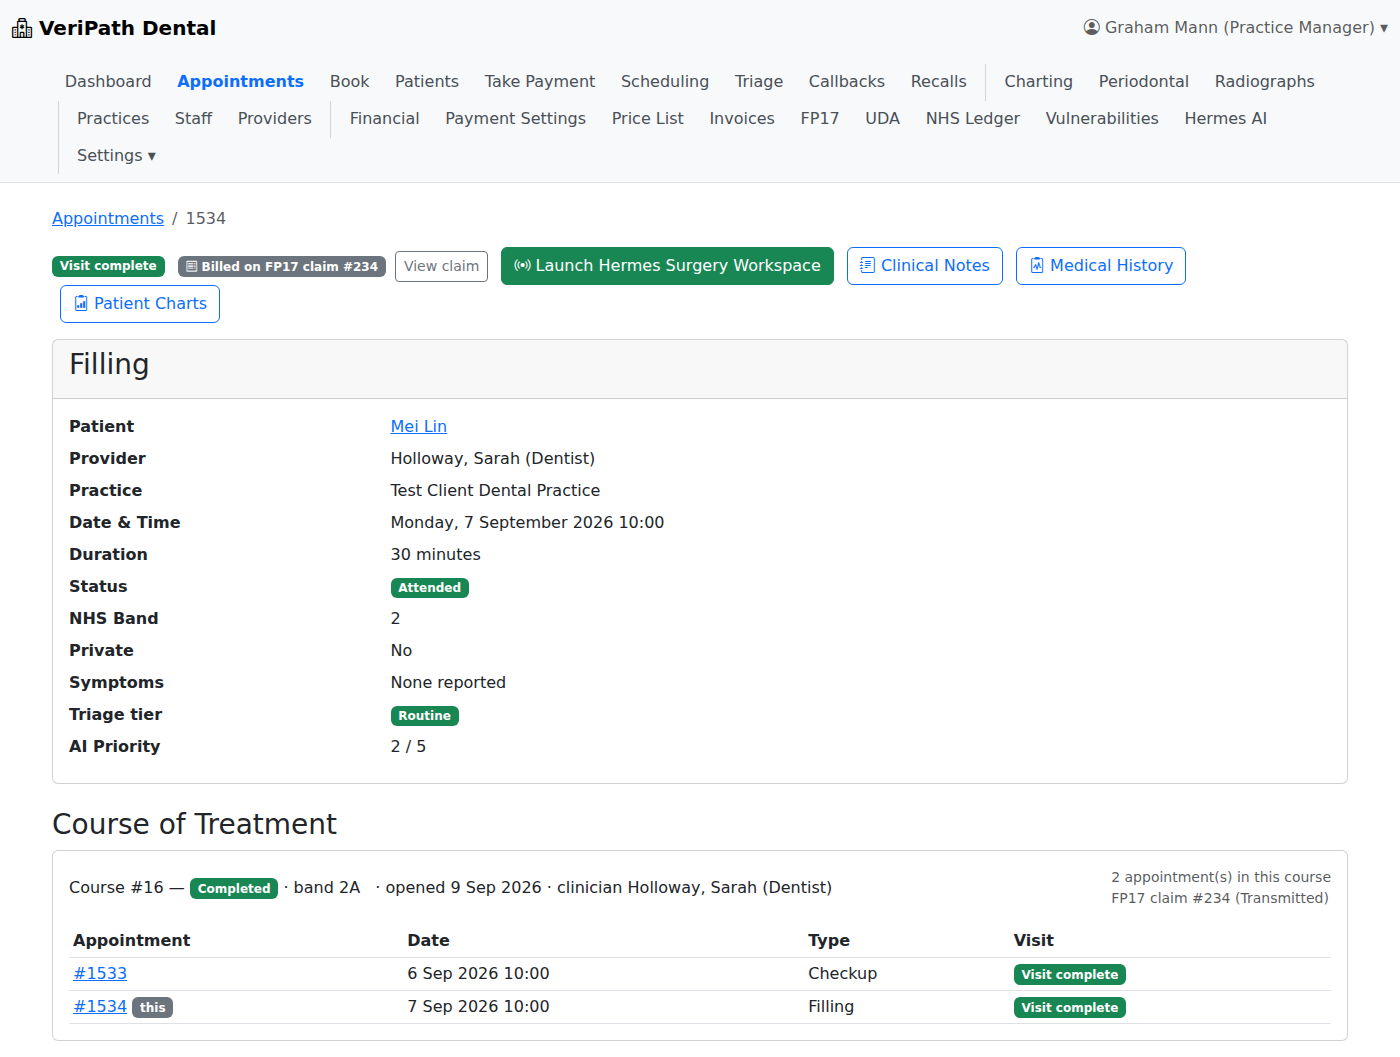
Task: Open Invoices nav item
Action: pos(742,118)
